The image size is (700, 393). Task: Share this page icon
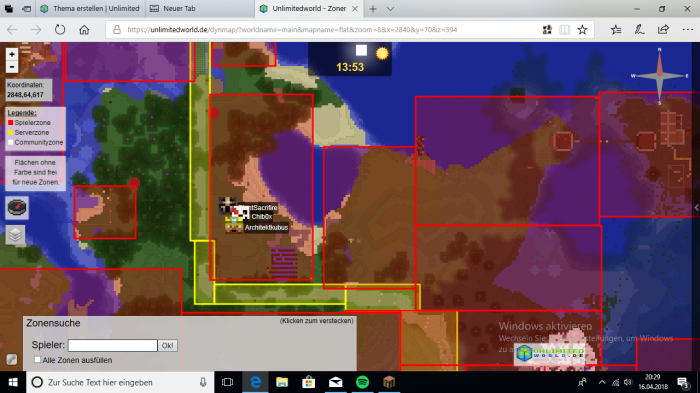coord(663,30)
